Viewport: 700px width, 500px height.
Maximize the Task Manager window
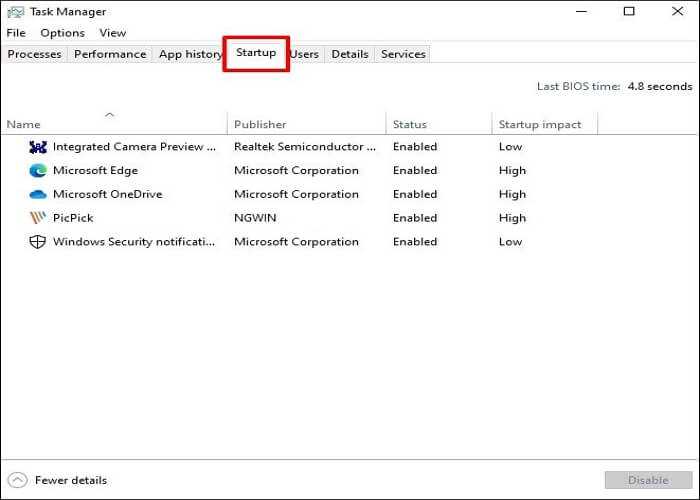tap(629, 12)
